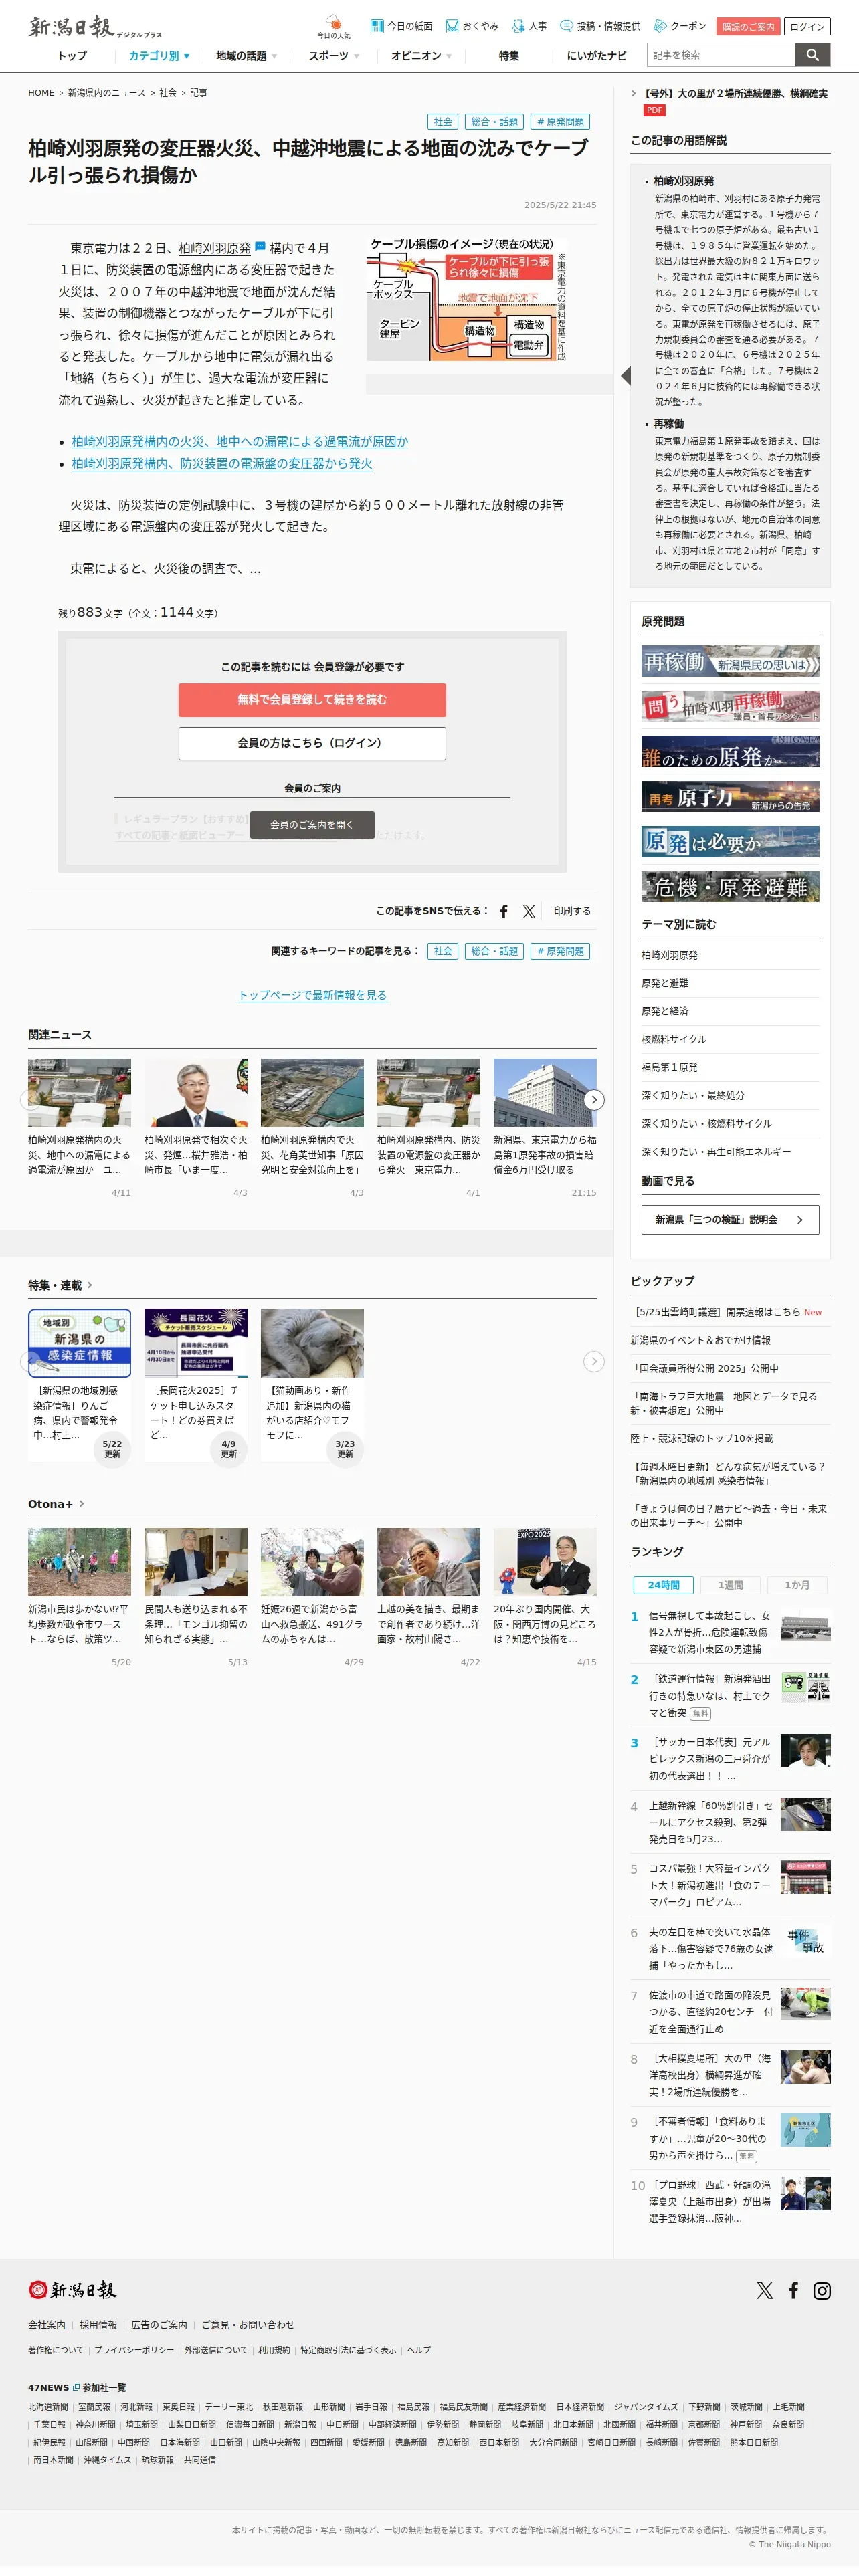
Task: Click chevron beside 特集・連載 heading
Action: pyautogui.click(x=89, y=1285)
